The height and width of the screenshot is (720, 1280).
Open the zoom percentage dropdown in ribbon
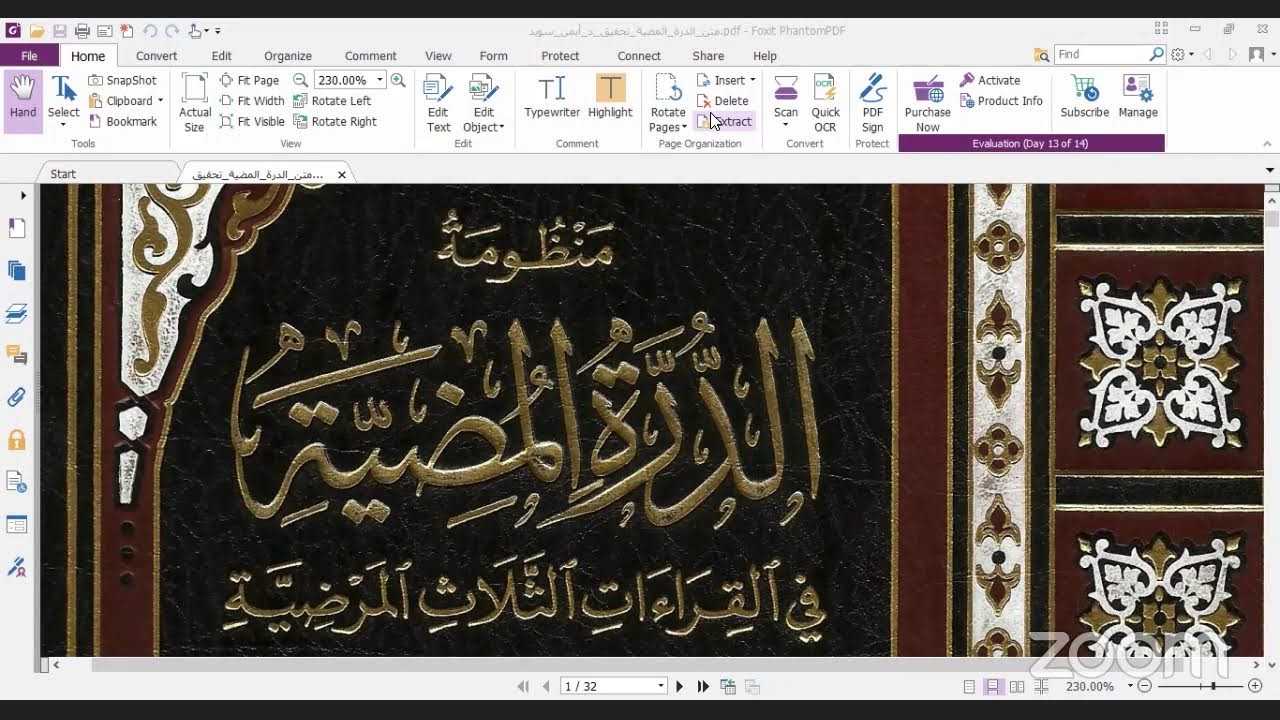click(x=379, y=80)
